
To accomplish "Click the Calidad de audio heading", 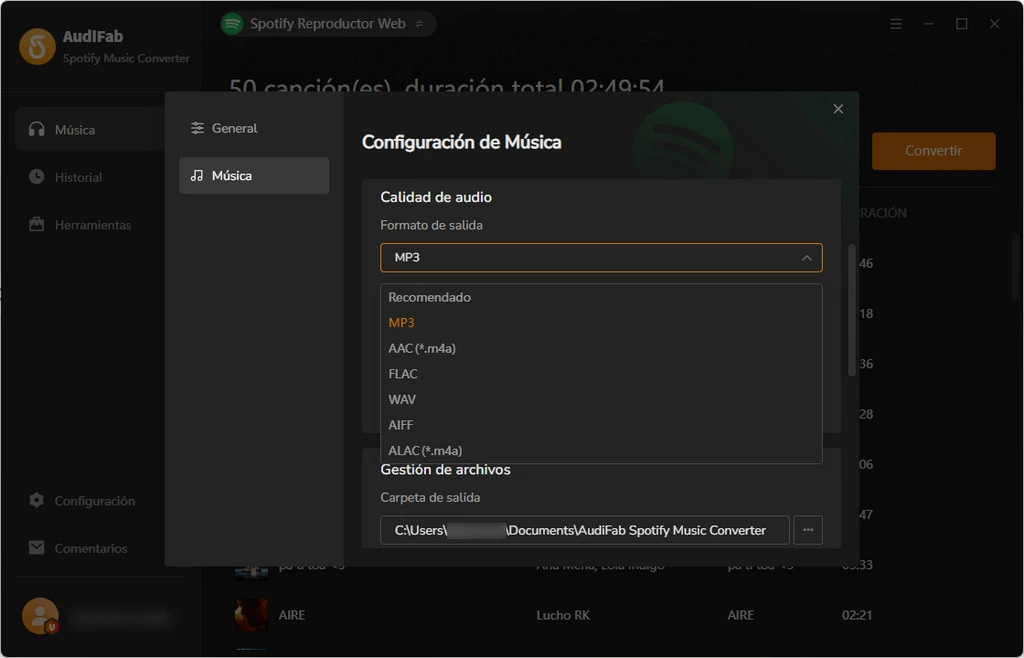I will tap(436, 197).
